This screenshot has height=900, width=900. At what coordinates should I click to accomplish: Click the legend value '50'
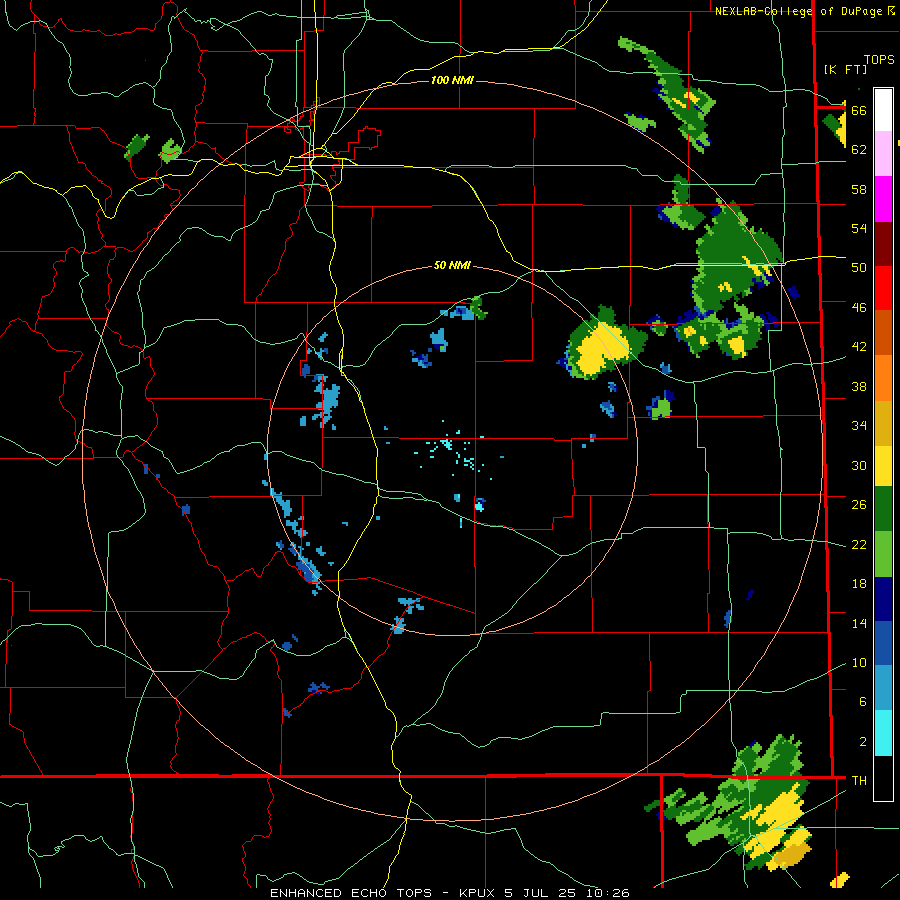coord(859,267)
